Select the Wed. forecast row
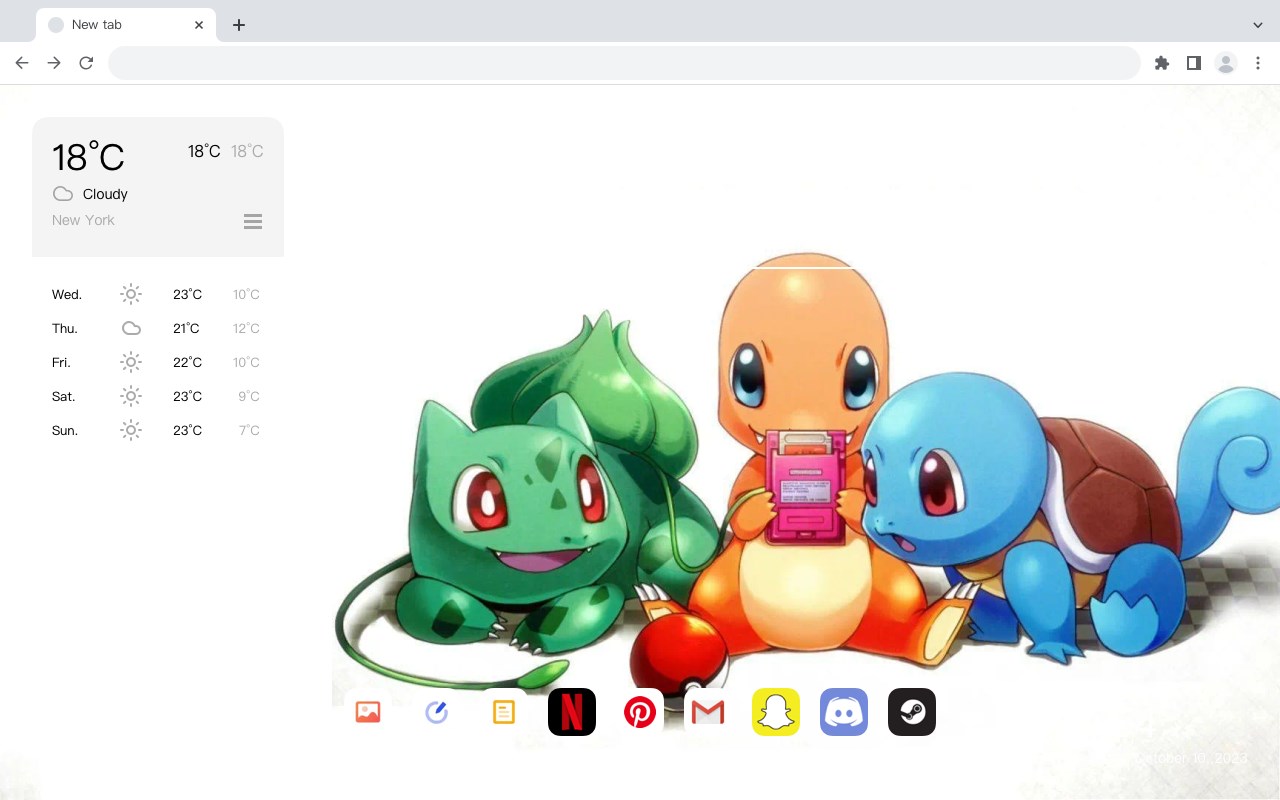 156,294
